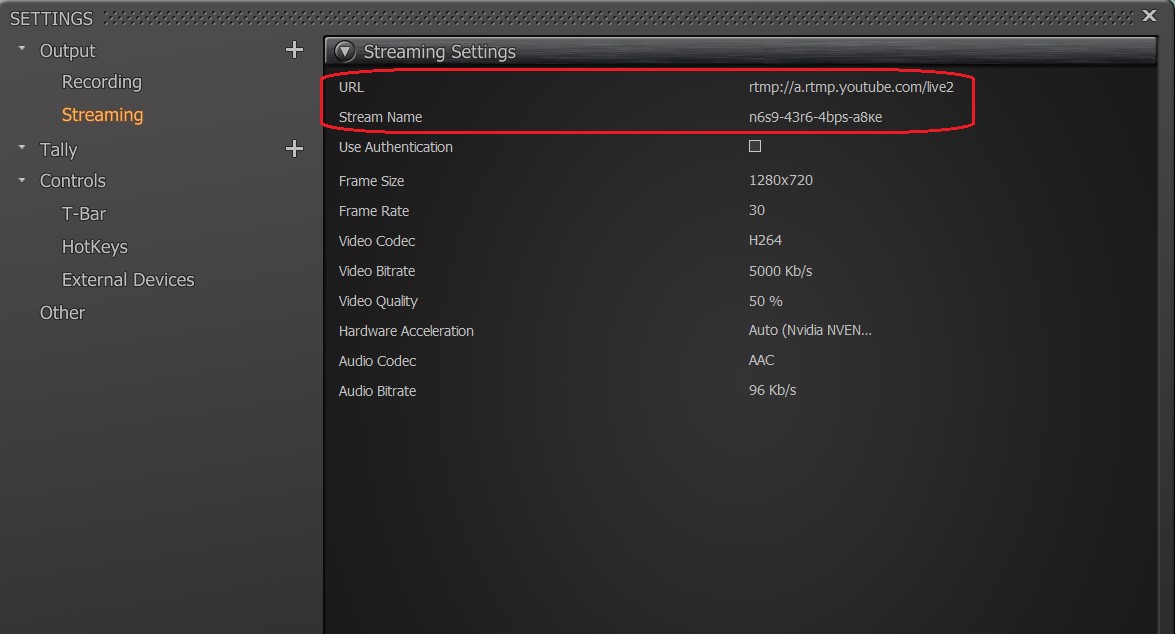Edit the rtmp URL value field
Image resolution: width=1175 pixels, height=634 pixels.
pos(851,87)
